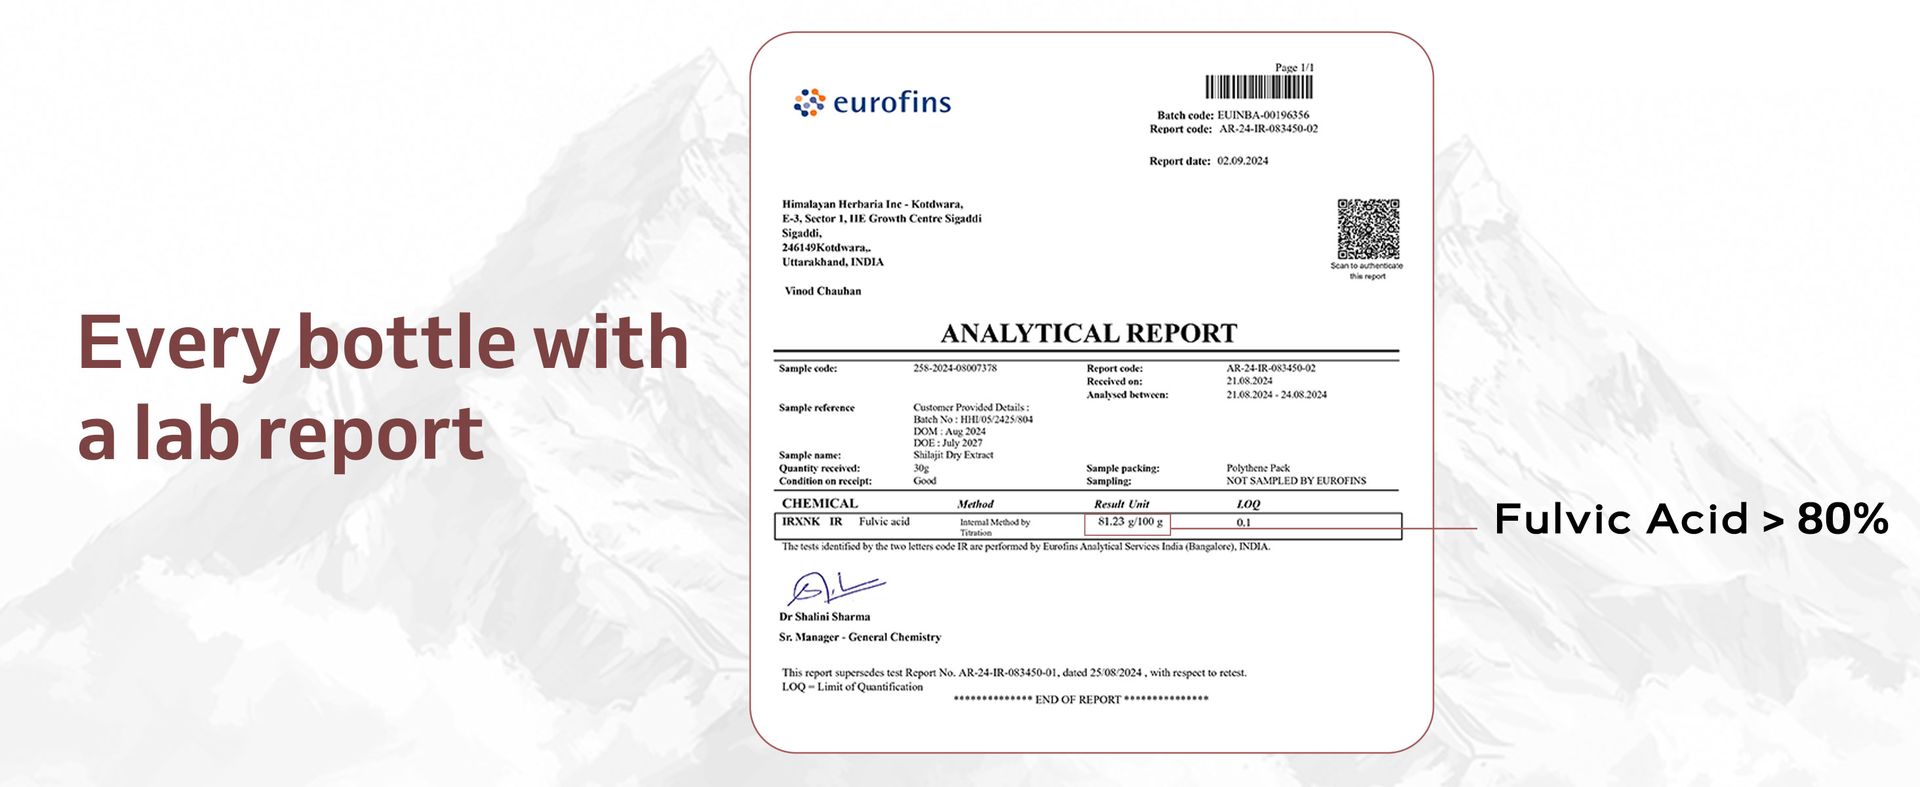Click the "Report date:" label

(x=1180, y=161)
